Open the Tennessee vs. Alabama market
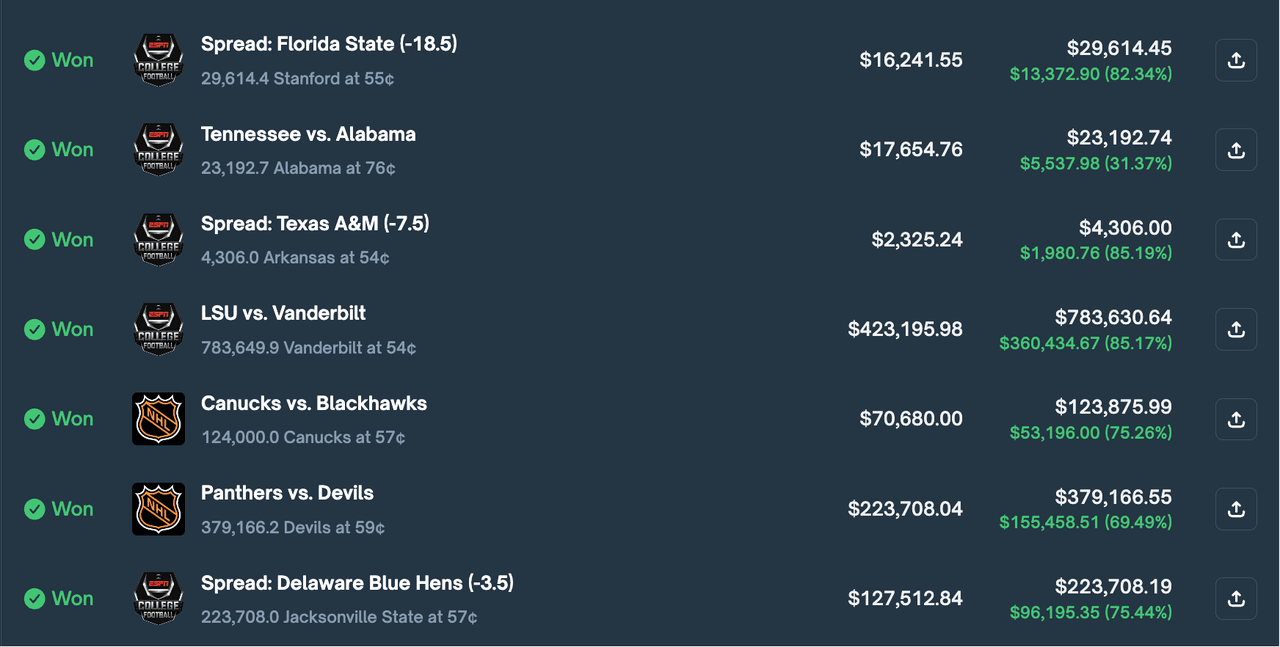This screenshot has height=647, width=1280. point(308,134)
